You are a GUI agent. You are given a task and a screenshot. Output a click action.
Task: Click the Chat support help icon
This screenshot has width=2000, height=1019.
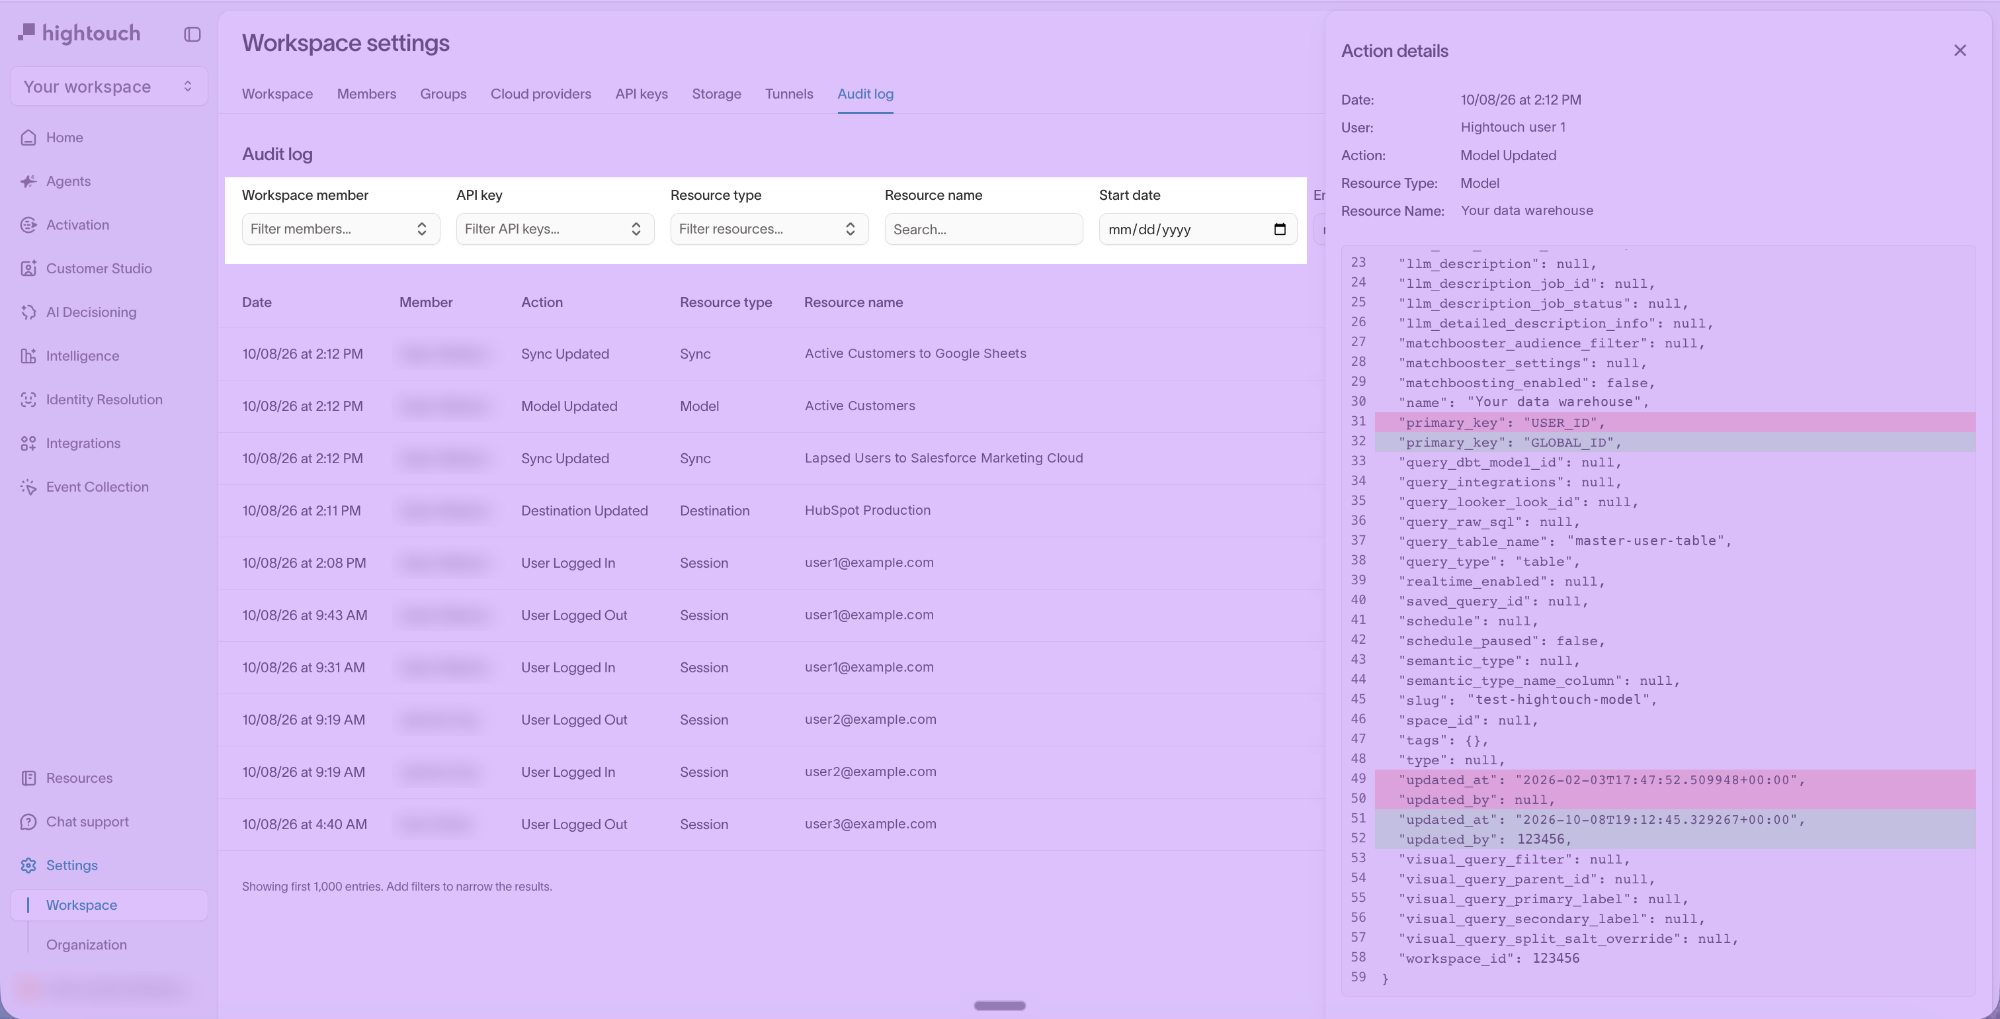coord(28,822)
